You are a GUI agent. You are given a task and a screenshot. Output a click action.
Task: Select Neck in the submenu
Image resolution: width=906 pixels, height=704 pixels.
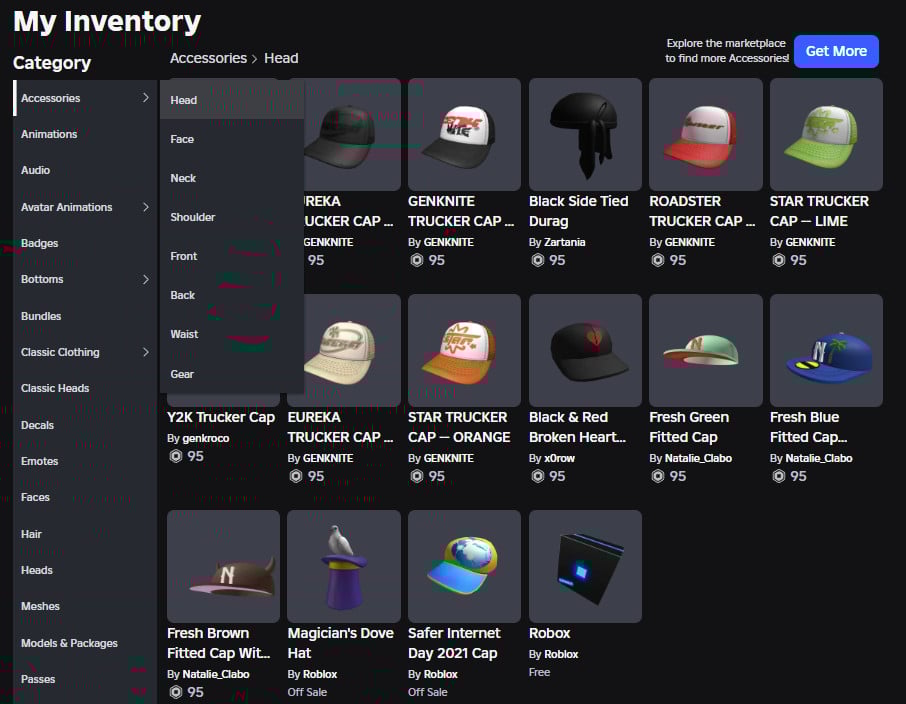pyautogui.click(x=232, y=178)
